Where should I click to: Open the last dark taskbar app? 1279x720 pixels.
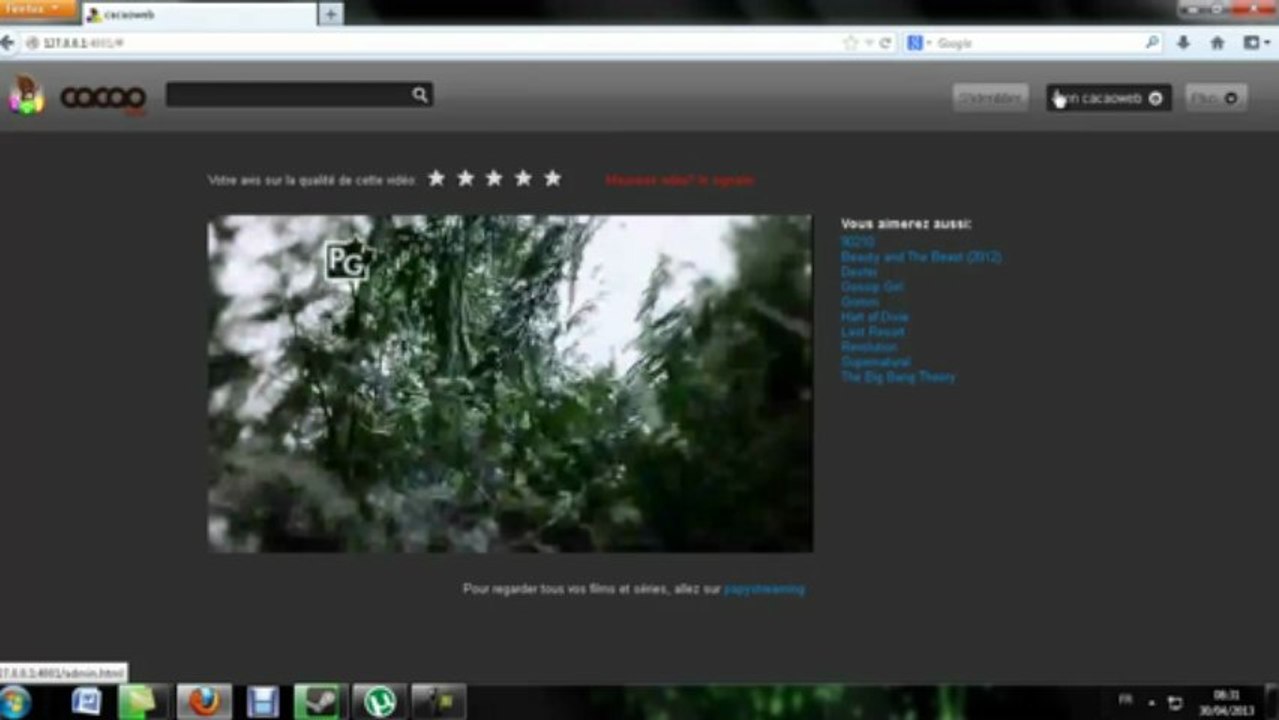(437, 702)
